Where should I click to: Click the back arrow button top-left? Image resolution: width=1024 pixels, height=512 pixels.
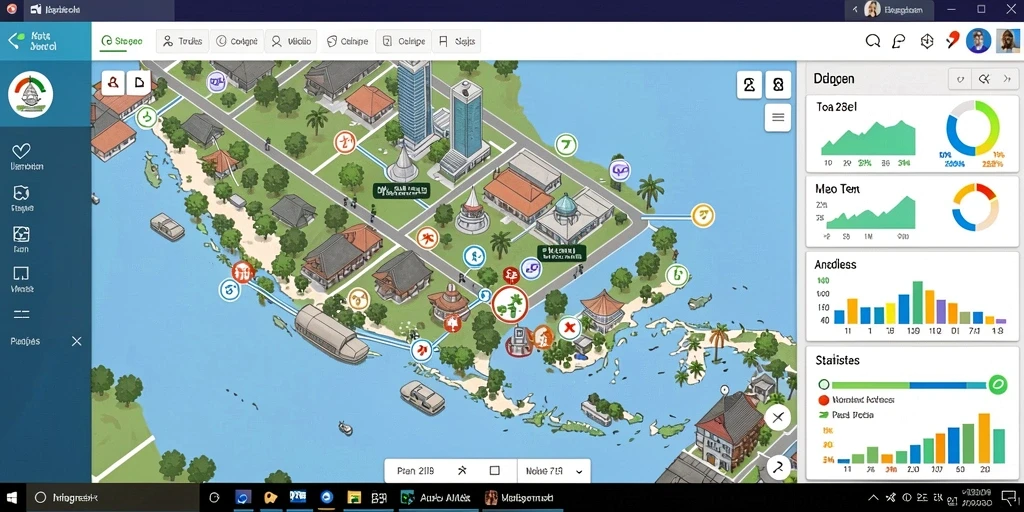pos(14,41)
